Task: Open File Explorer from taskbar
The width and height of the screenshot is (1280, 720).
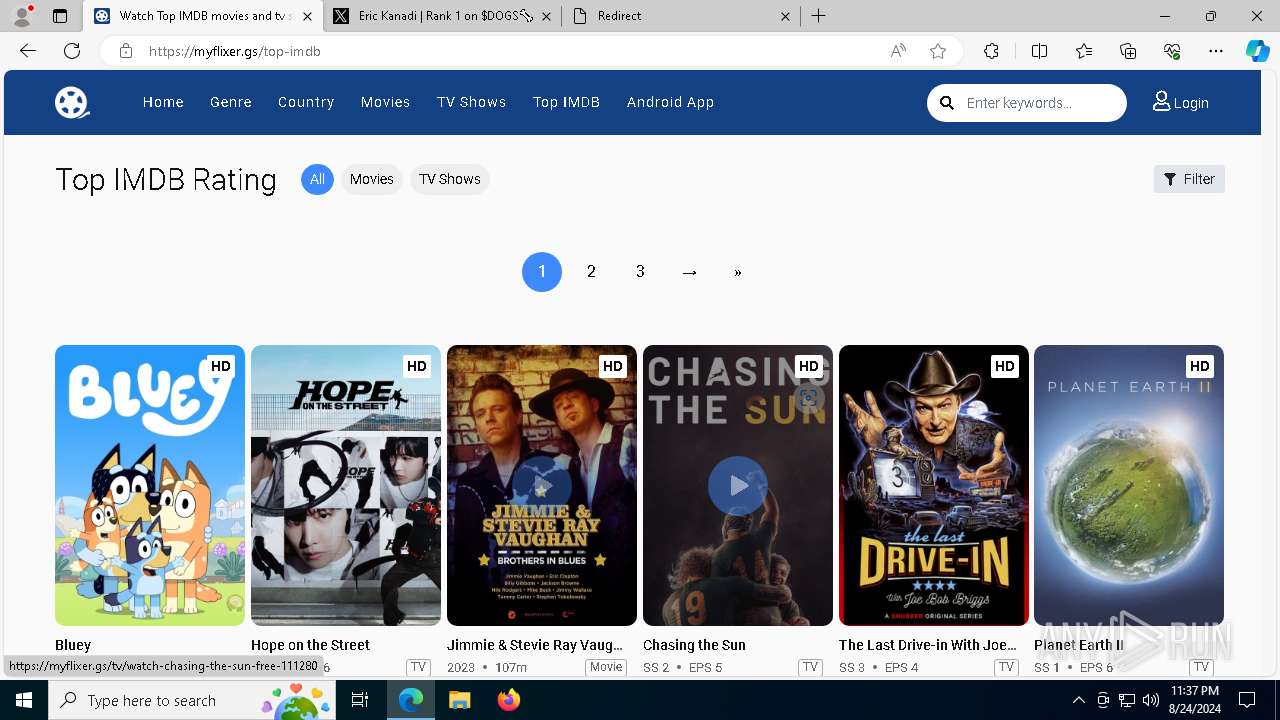Action: (x=460, y=700)
